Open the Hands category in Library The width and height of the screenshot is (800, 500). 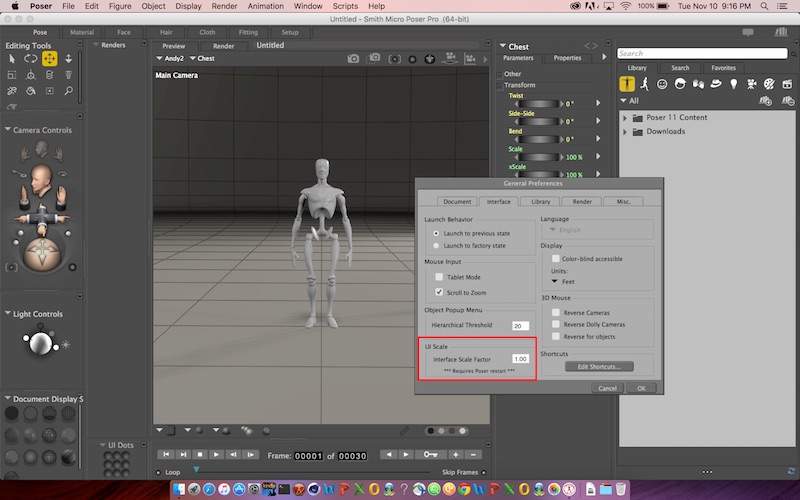point(698,84)
